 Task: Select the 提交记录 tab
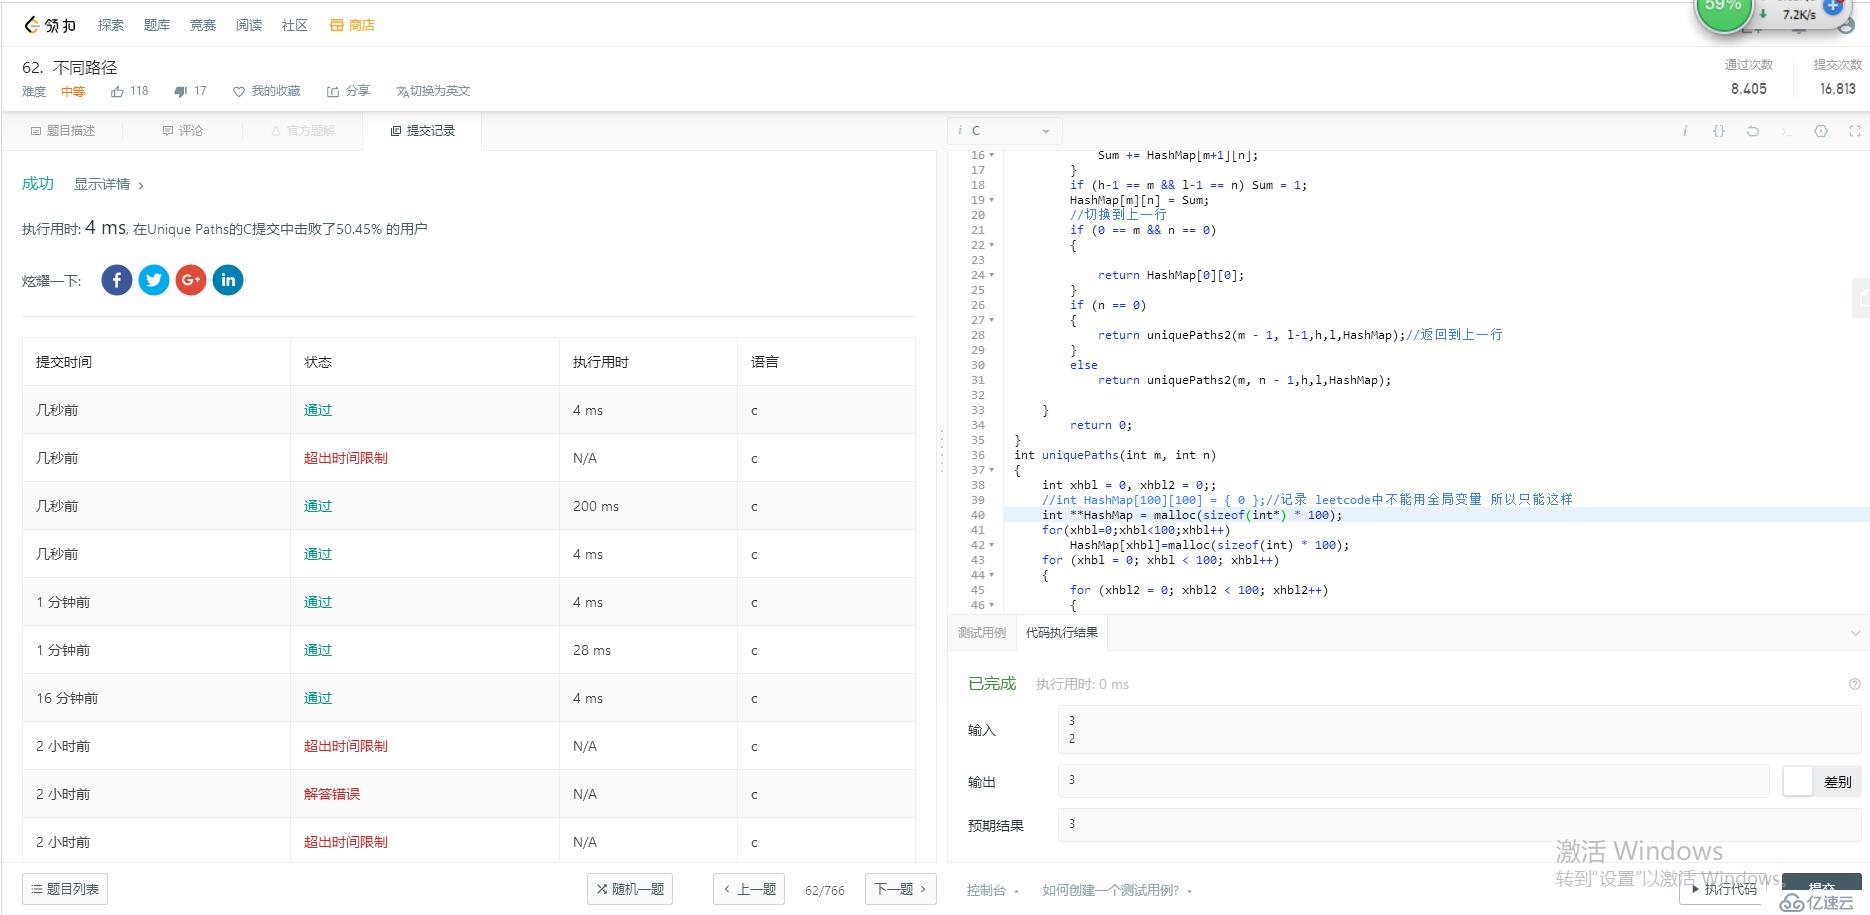(x=423, y=131)
